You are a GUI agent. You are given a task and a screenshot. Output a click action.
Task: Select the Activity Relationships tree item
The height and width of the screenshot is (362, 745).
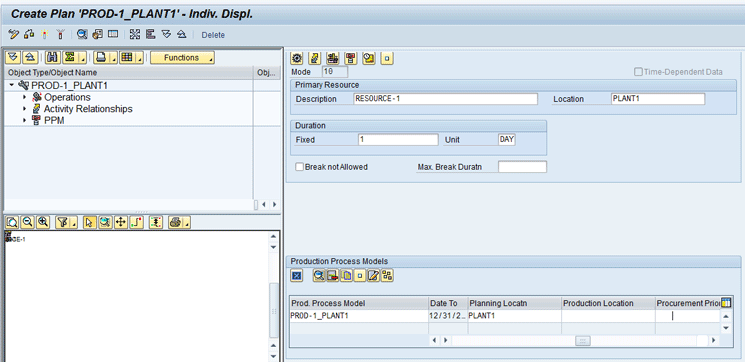coord(88,109)
